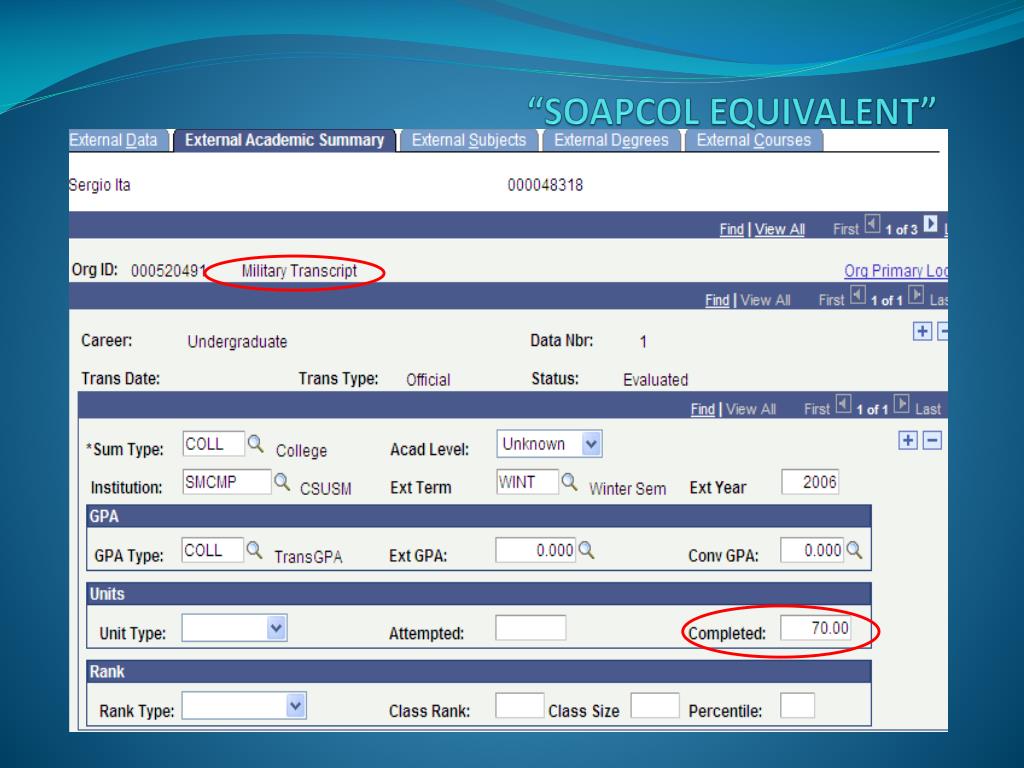Open the GPA Type lookup magnifier
Viewport: 1024px width, 768px height.
[x=254, y=551]
